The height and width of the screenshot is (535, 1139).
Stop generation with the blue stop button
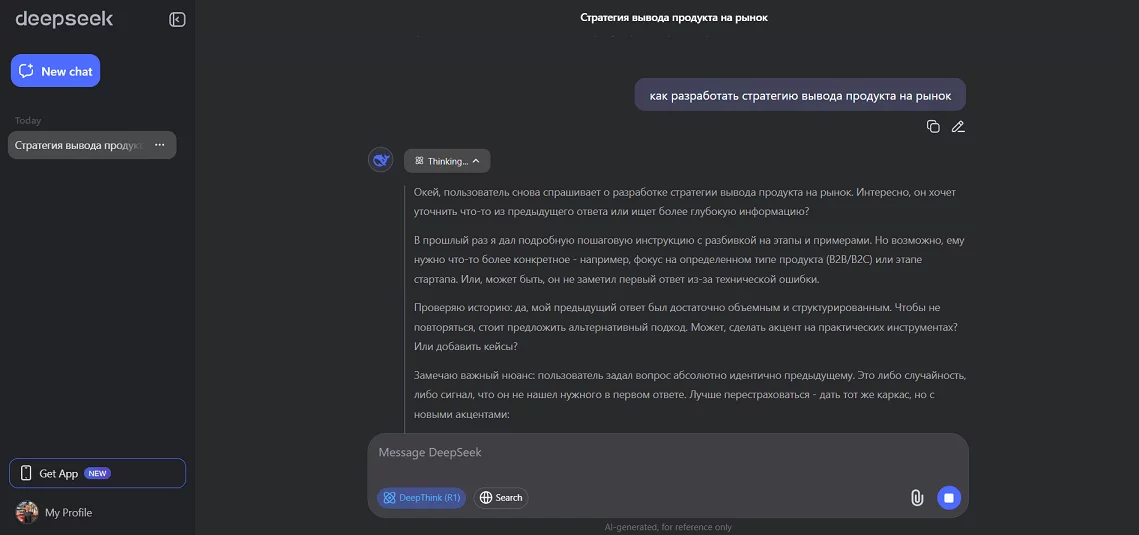949,498
